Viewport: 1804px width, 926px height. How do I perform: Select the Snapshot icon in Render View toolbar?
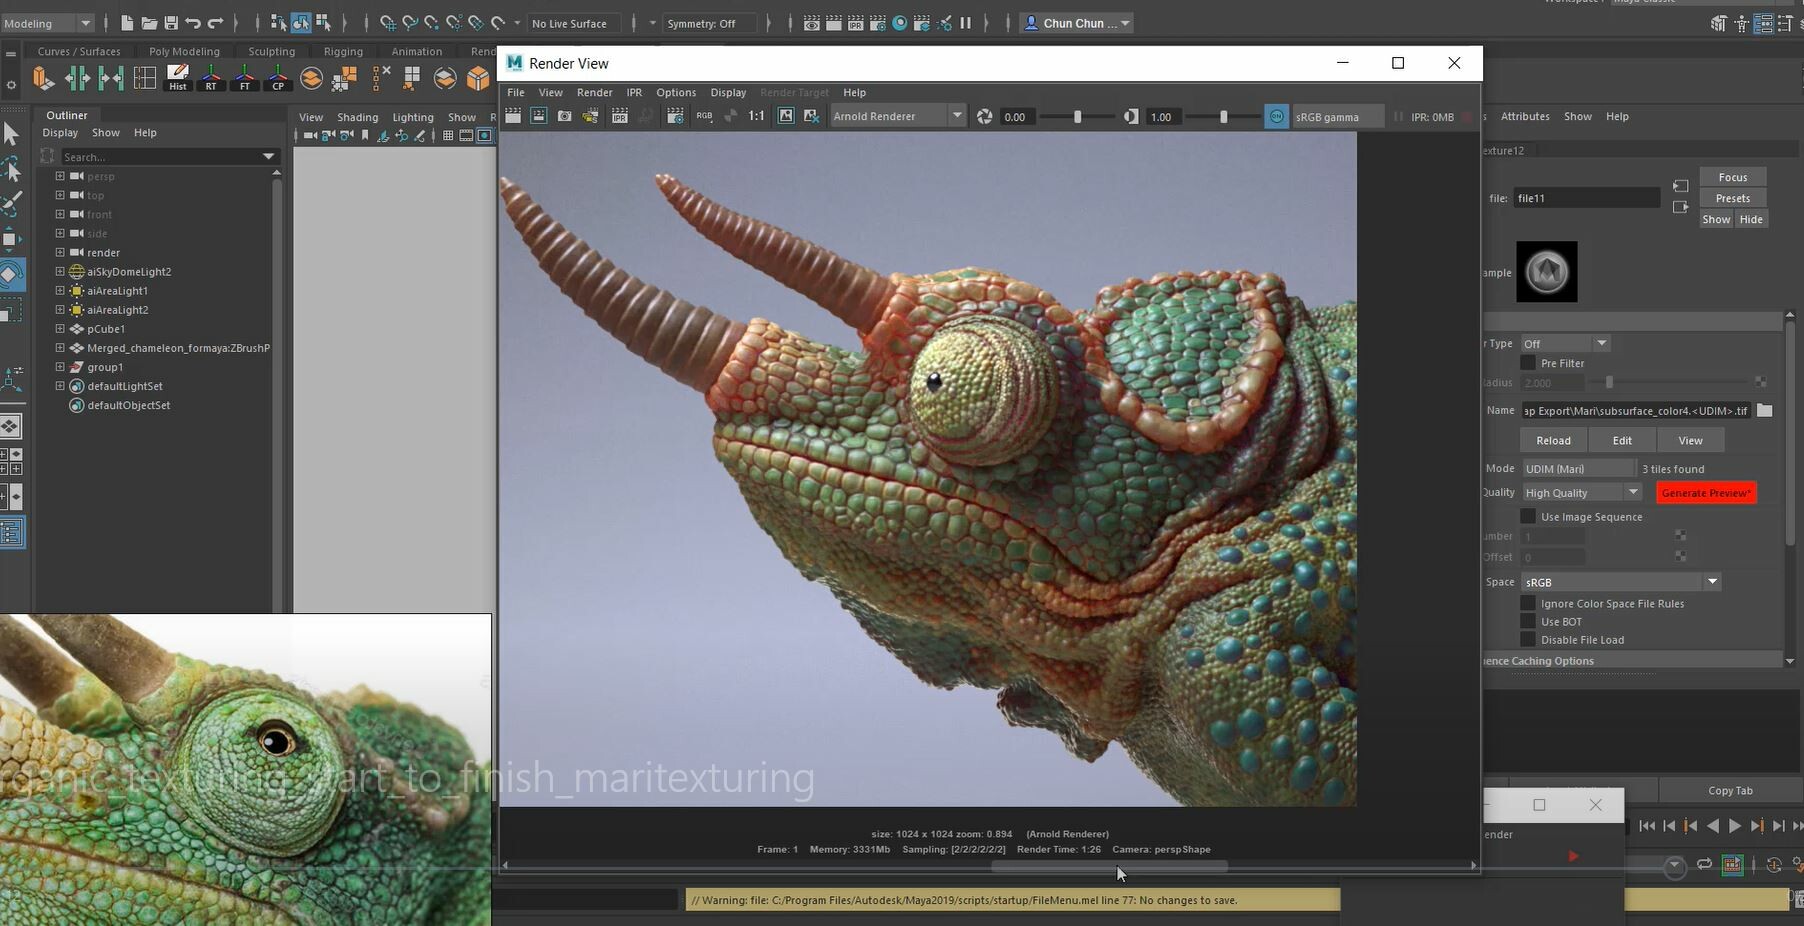point(564,116)
